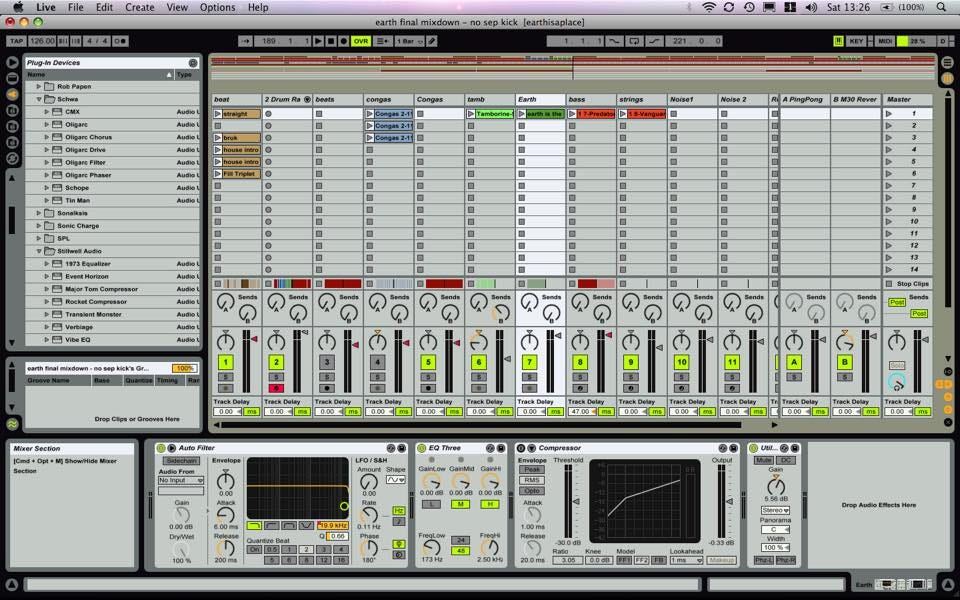
Task: Launch scene 1 in Master track
Action: (889, 114)
